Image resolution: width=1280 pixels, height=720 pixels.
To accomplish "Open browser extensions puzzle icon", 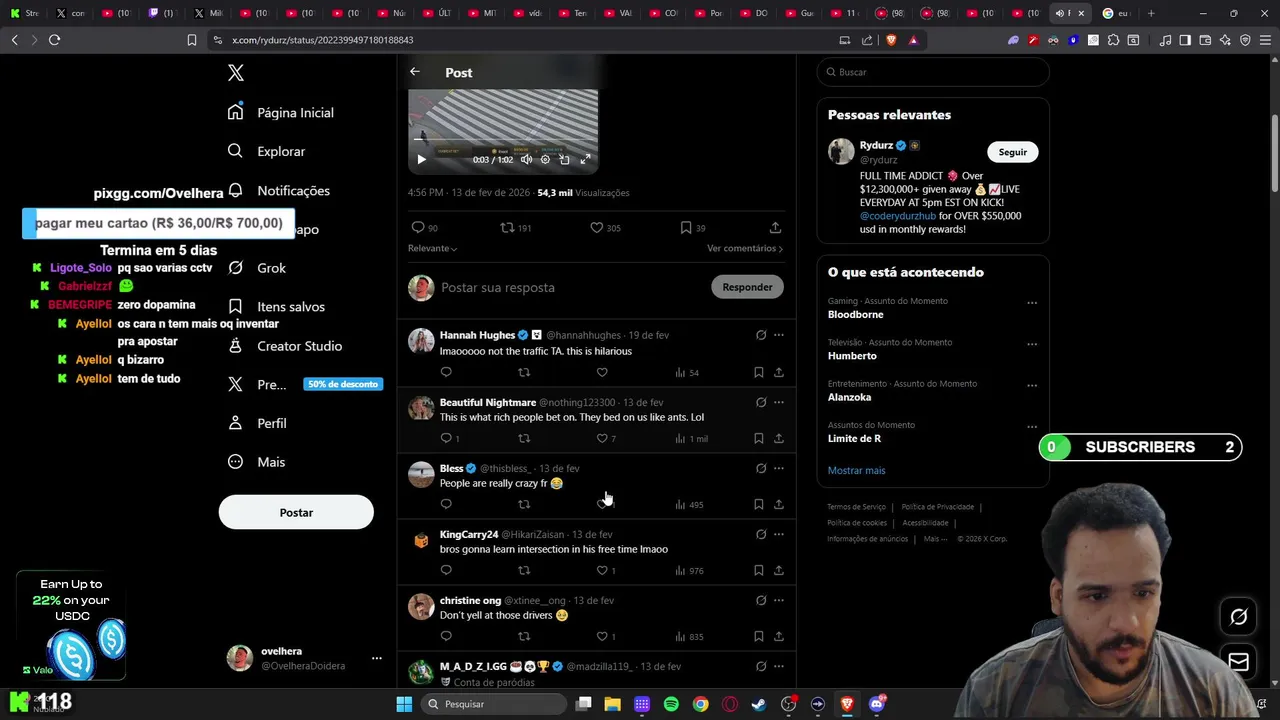I will coord(1113,40).
